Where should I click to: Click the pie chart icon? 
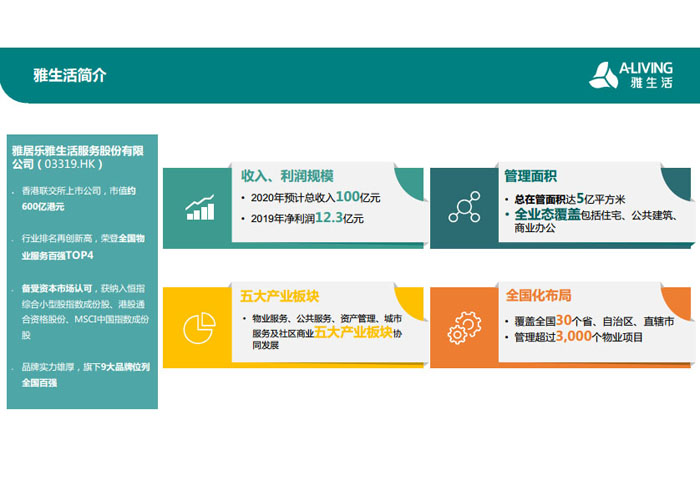200,329
